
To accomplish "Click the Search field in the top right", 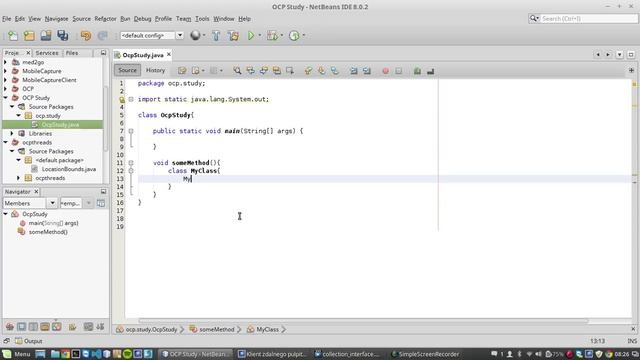I will [583, 18].
